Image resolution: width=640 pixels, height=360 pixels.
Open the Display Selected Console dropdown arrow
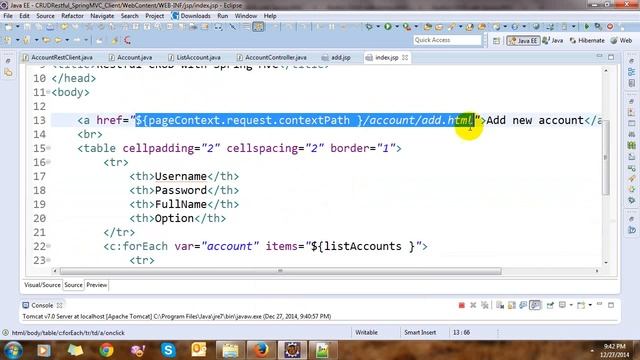coord(571,305)
